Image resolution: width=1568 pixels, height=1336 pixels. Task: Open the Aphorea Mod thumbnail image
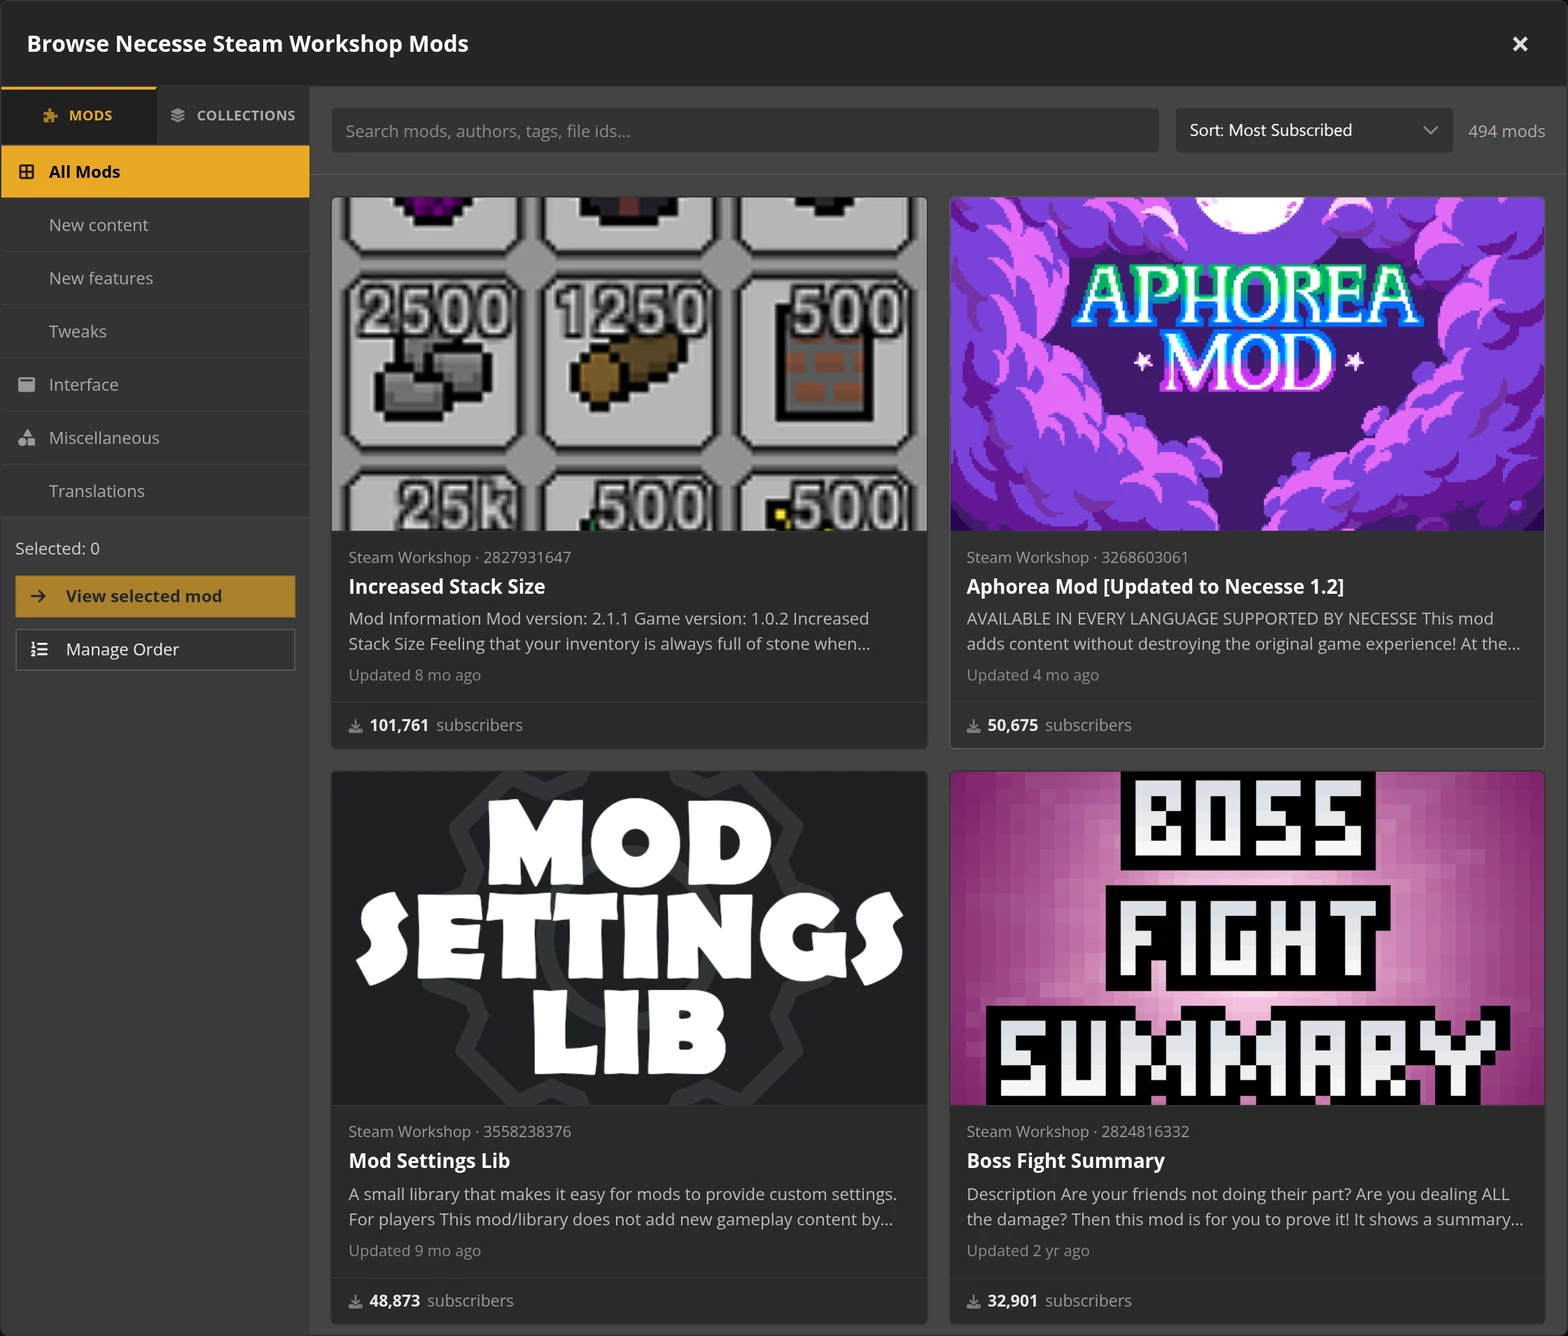1247,364
